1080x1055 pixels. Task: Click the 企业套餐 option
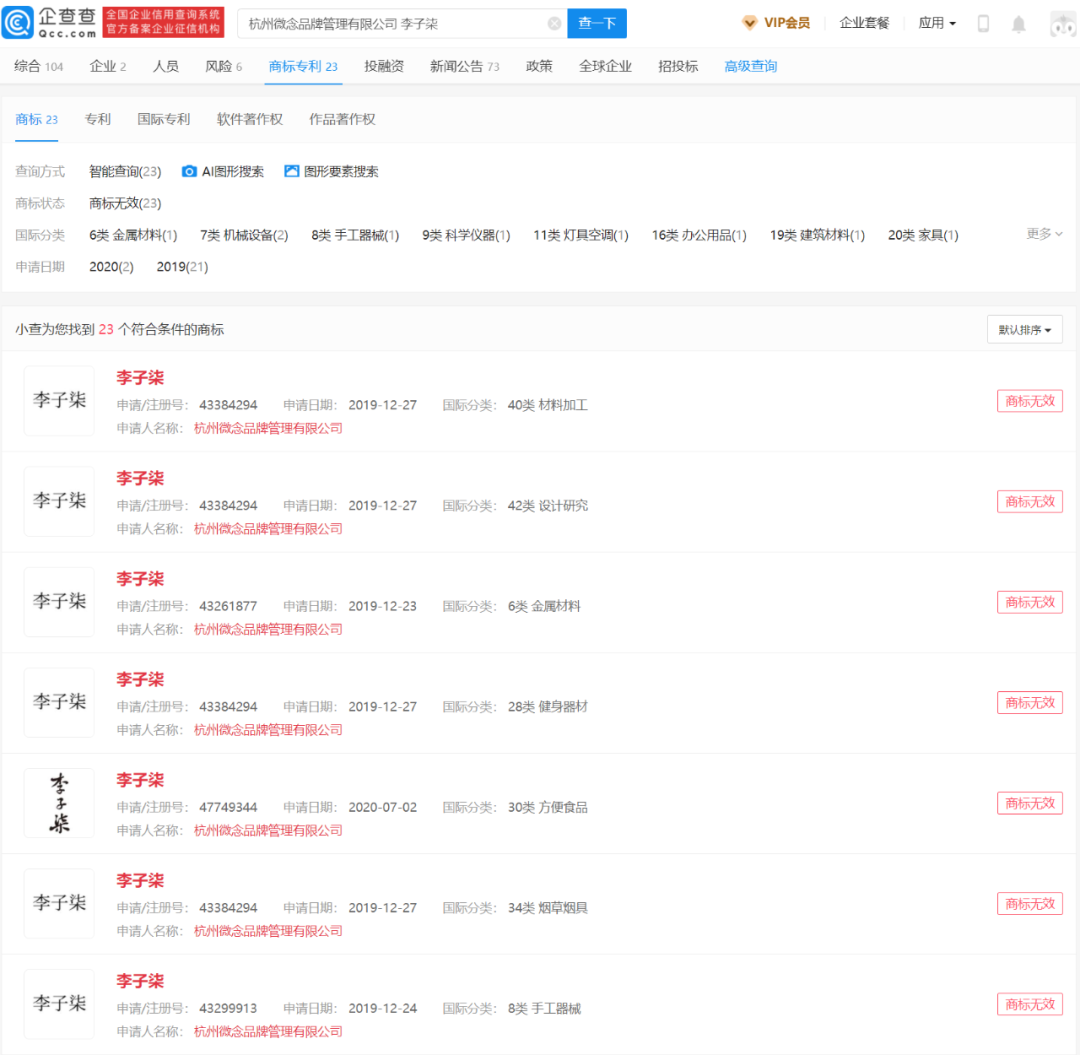[864, 22]
